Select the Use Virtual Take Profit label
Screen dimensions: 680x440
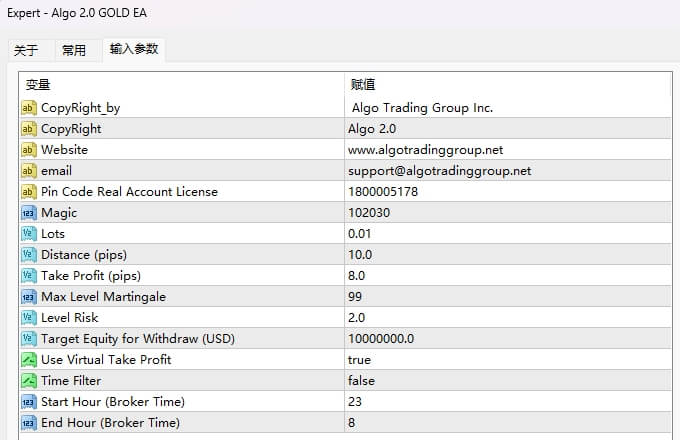(x=106, y=359)
